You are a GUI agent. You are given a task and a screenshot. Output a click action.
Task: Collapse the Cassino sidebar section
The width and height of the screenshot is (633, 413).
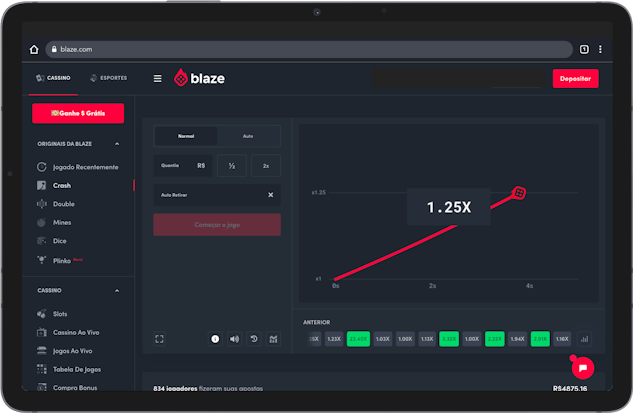(117, 291)
